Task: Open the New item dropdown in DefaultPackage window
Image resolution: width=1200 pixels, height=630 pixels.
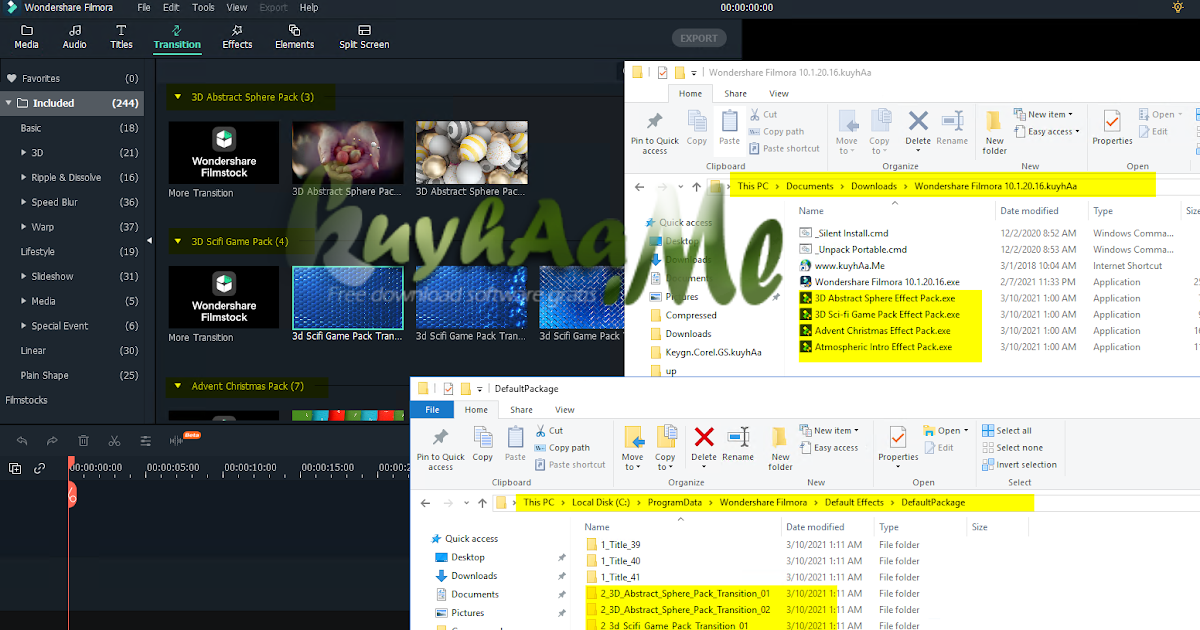Action: click(831, 431)
